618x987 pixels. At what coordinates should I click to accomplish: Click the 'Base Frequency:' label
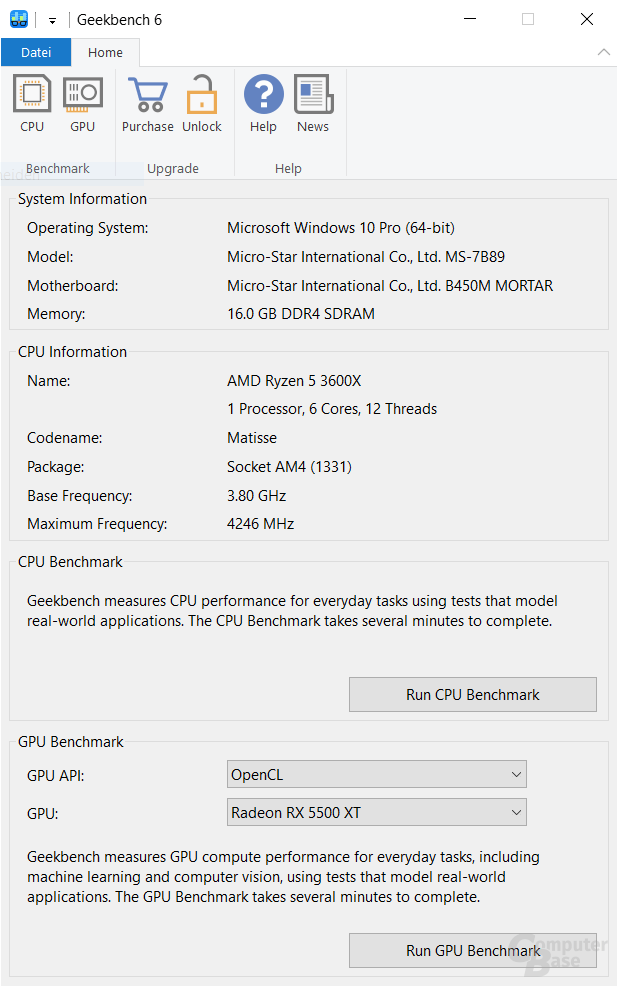pos(79,496)
